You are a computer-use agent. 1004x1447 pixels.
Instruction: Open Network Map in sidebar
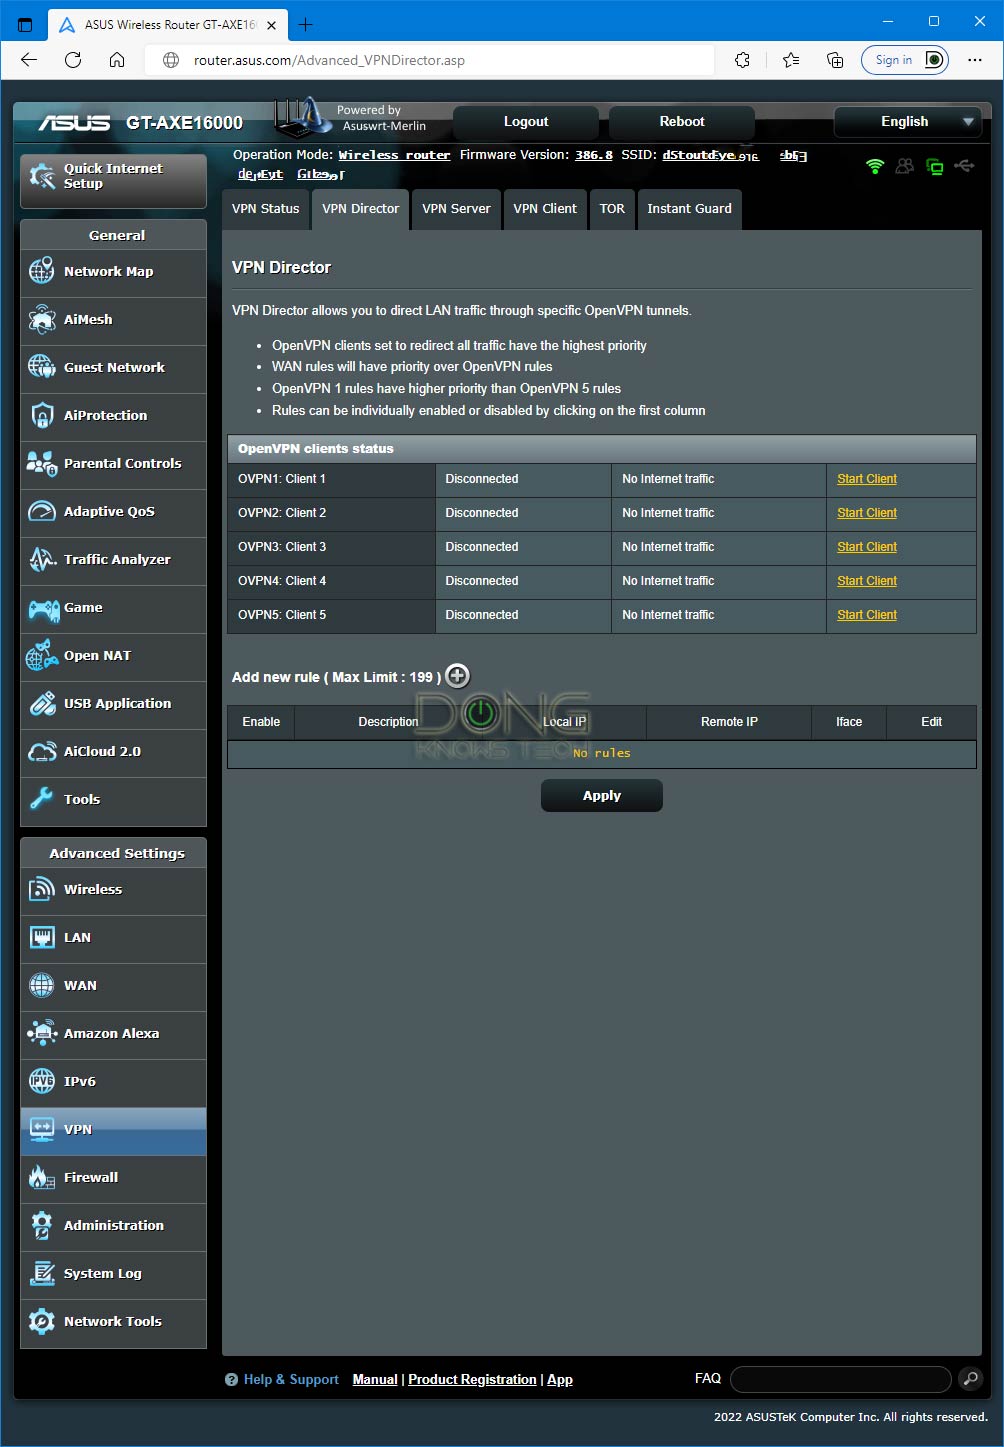click(x=113, y=272)
